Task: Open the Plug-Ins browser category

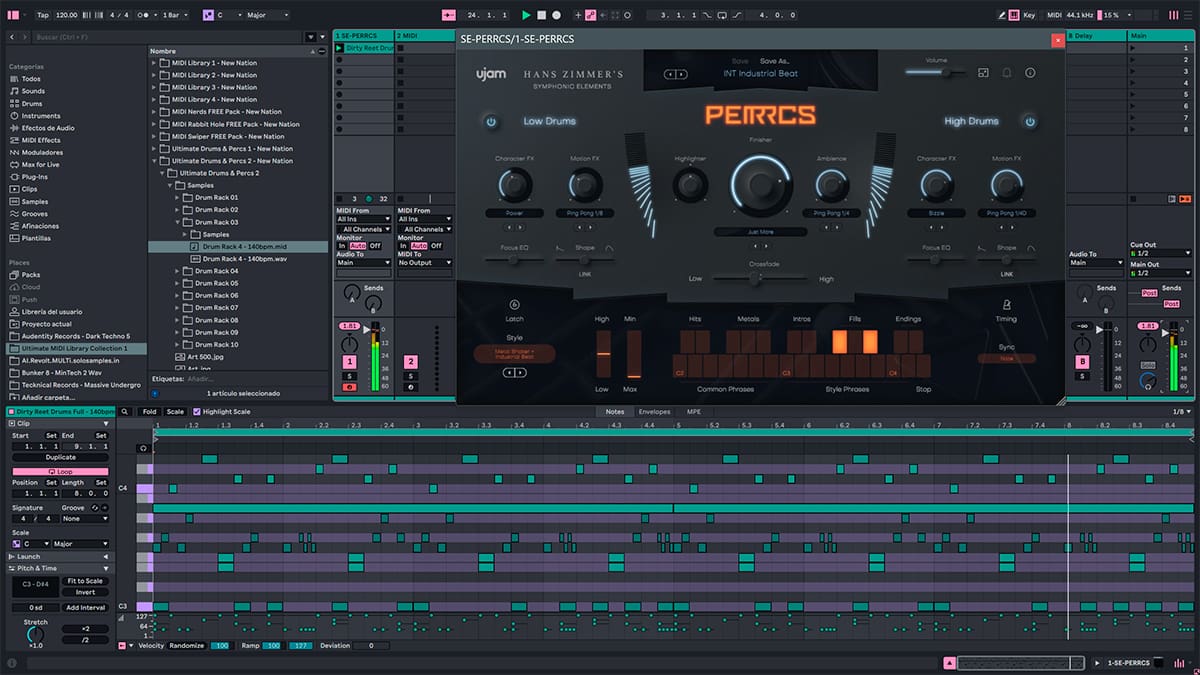Action: click(34, 177)
